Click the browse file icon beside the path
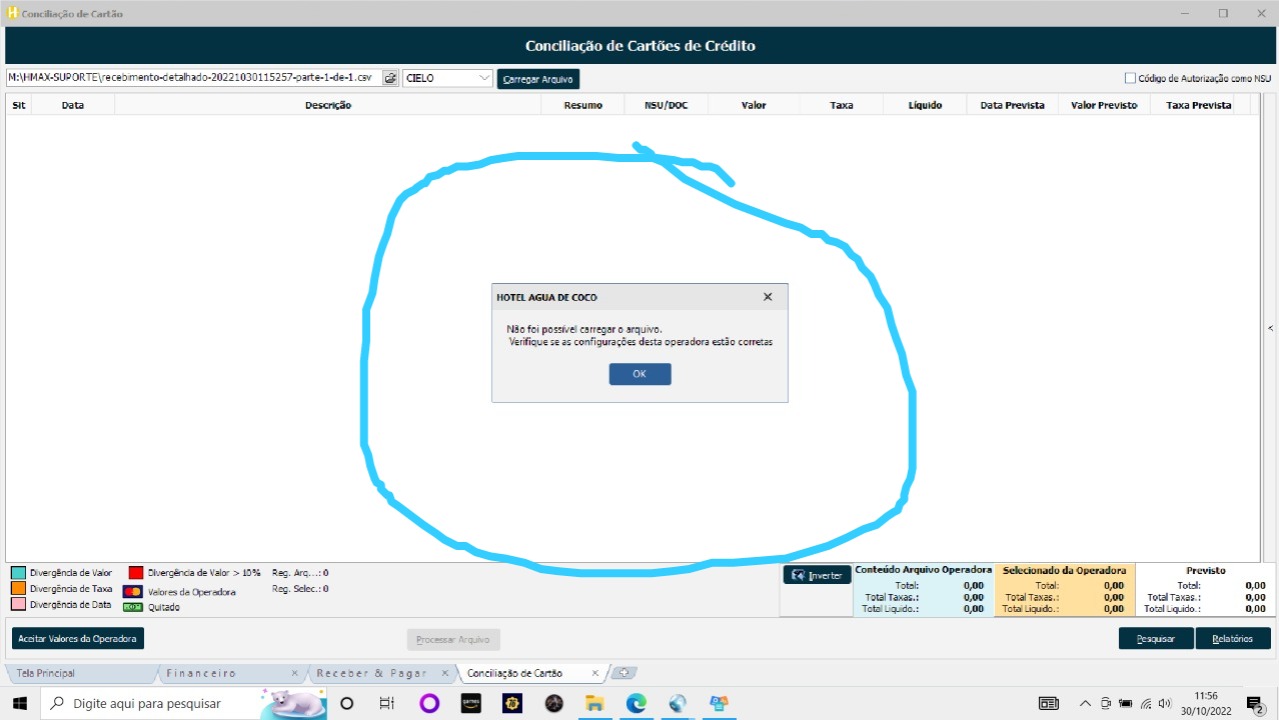 [391, 78]
